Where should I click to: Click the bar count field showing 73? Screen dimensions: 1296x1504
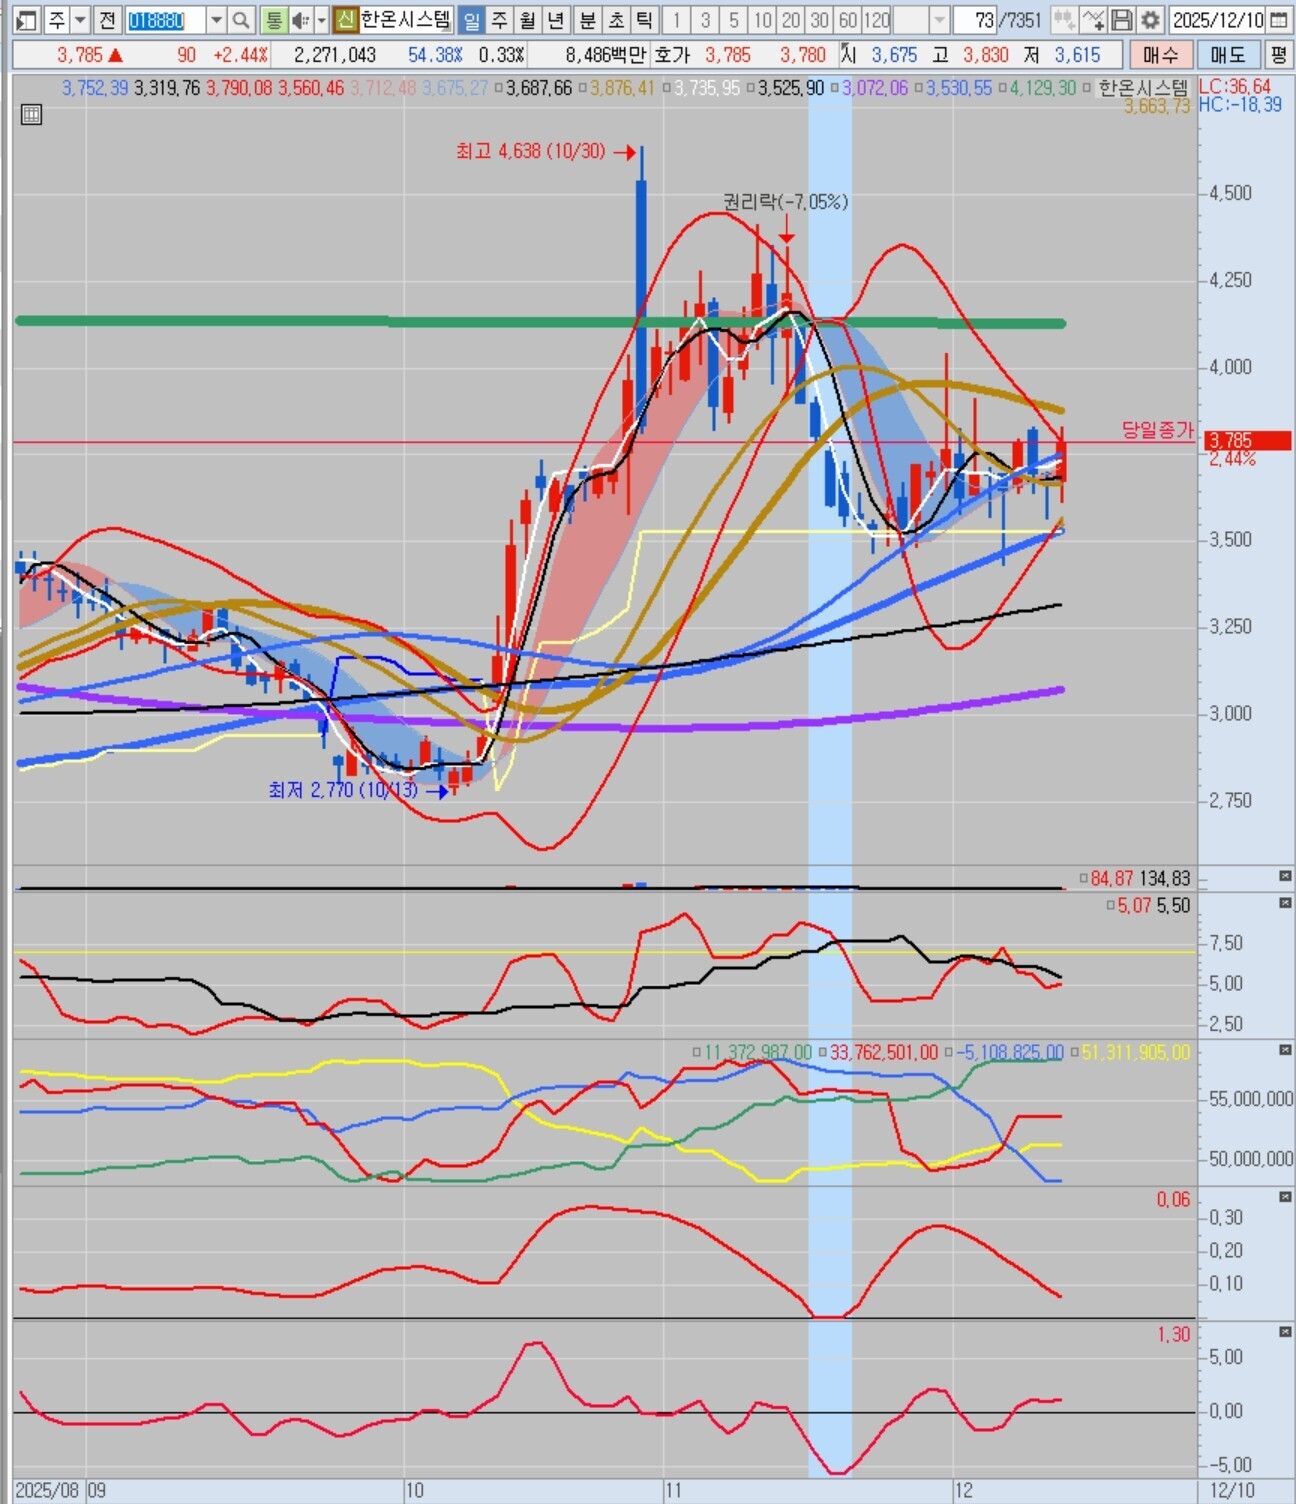pos(975,19)
